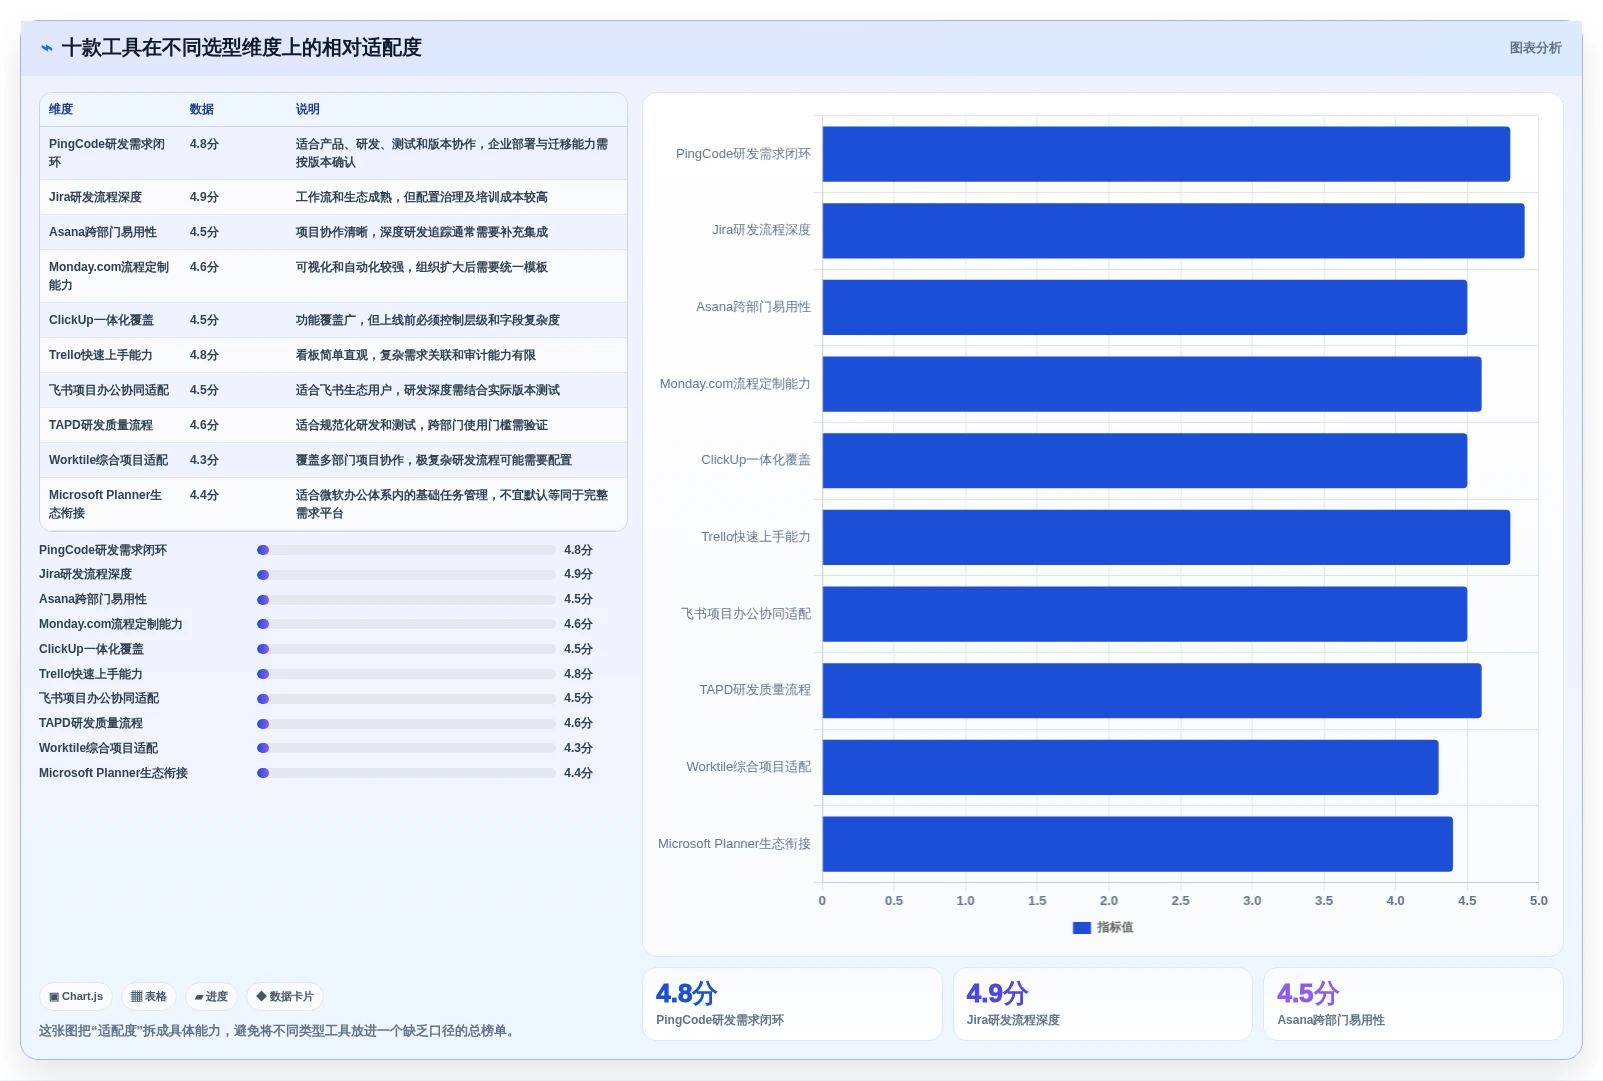The height and width of the screenshot is (1081, 1603).
Task: Click table description 可视化和自动化较强
Action: pos(421,268)
